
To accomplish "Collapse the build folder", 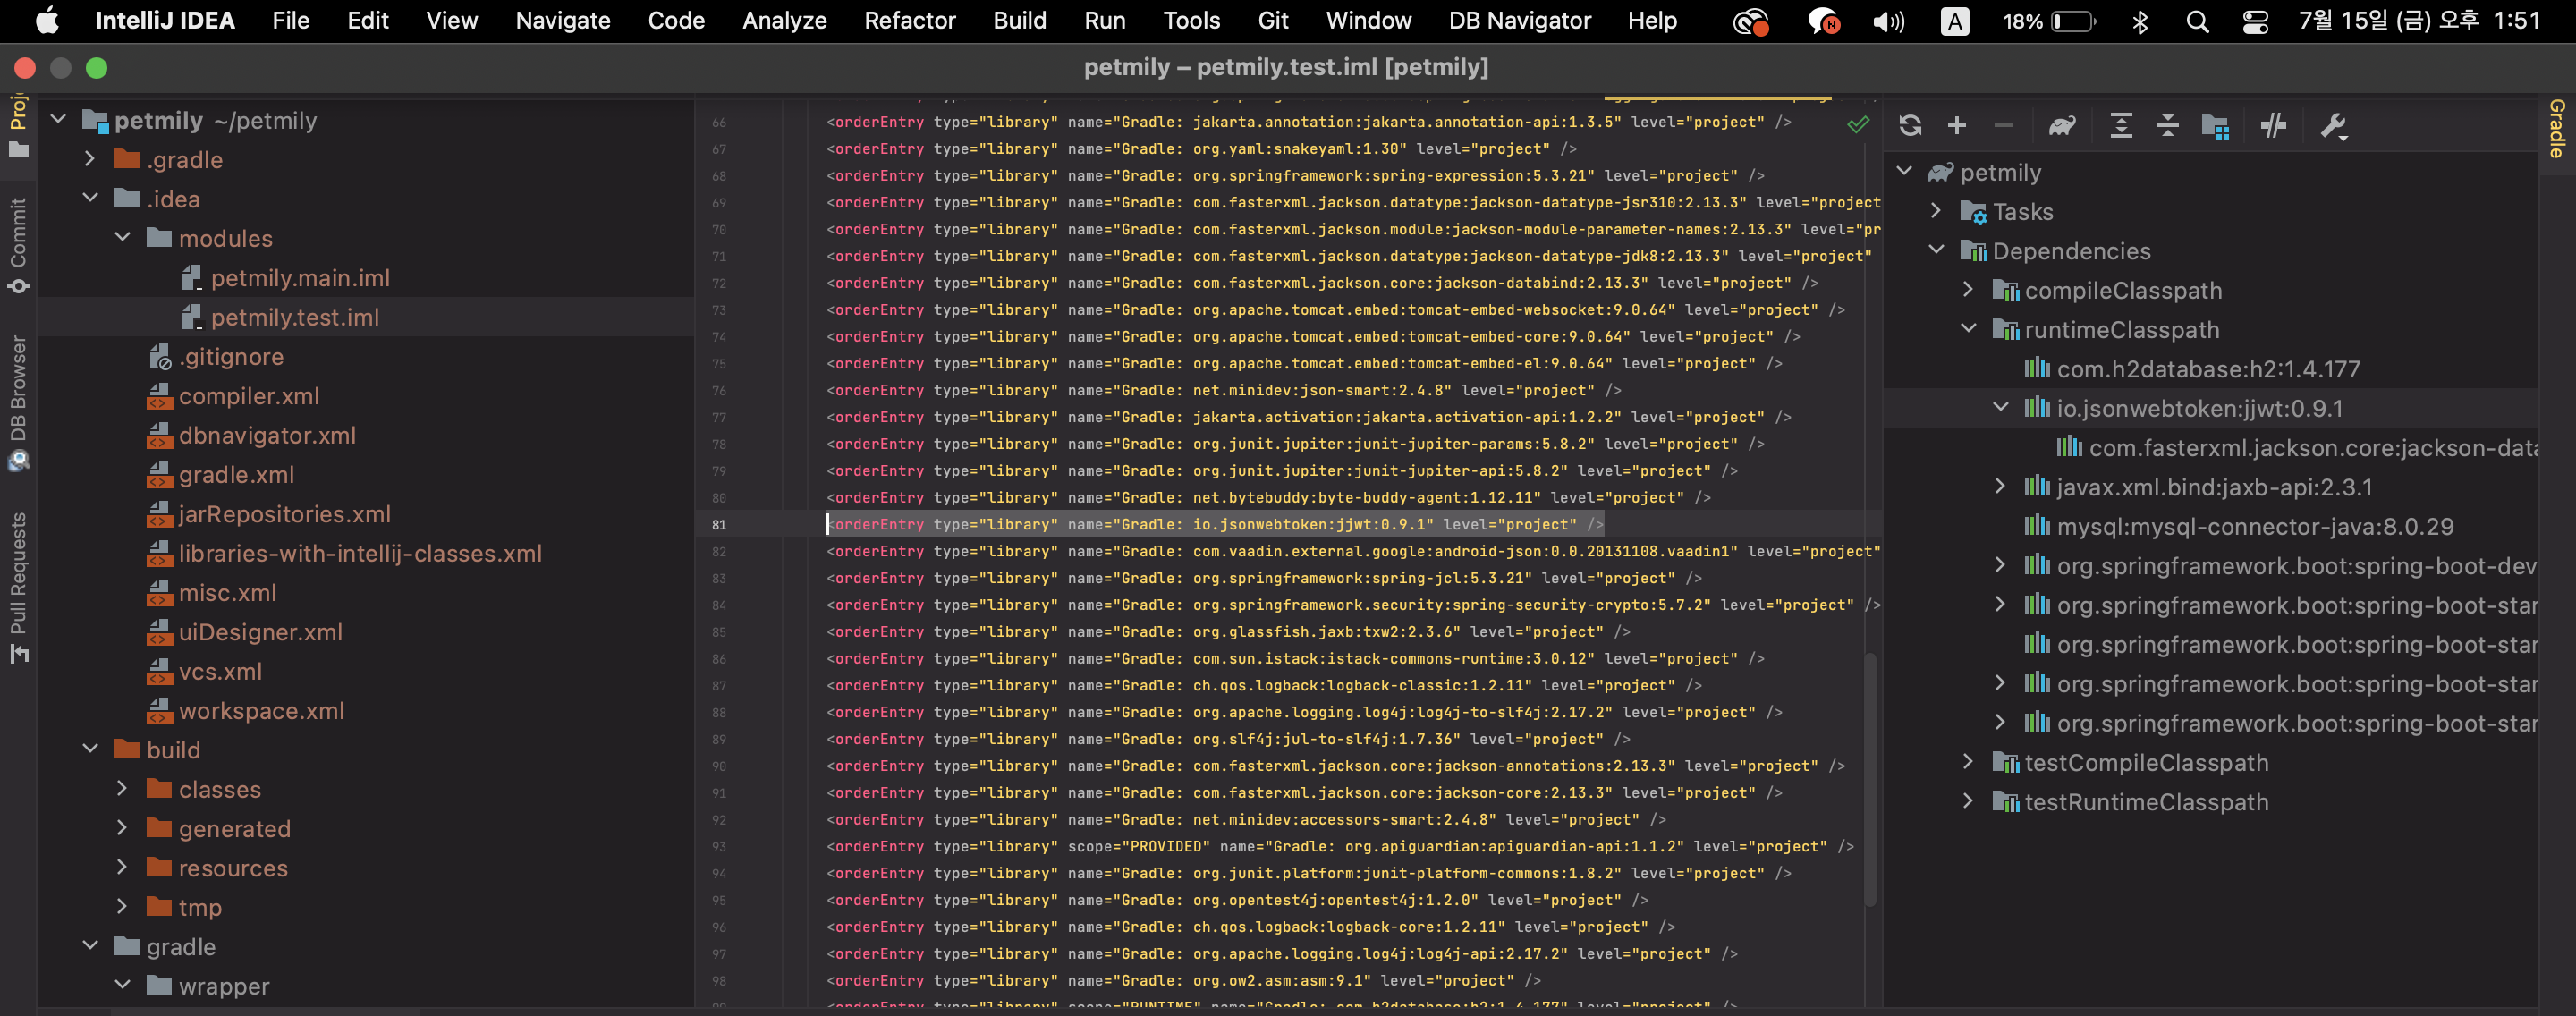I will (90, 749).
